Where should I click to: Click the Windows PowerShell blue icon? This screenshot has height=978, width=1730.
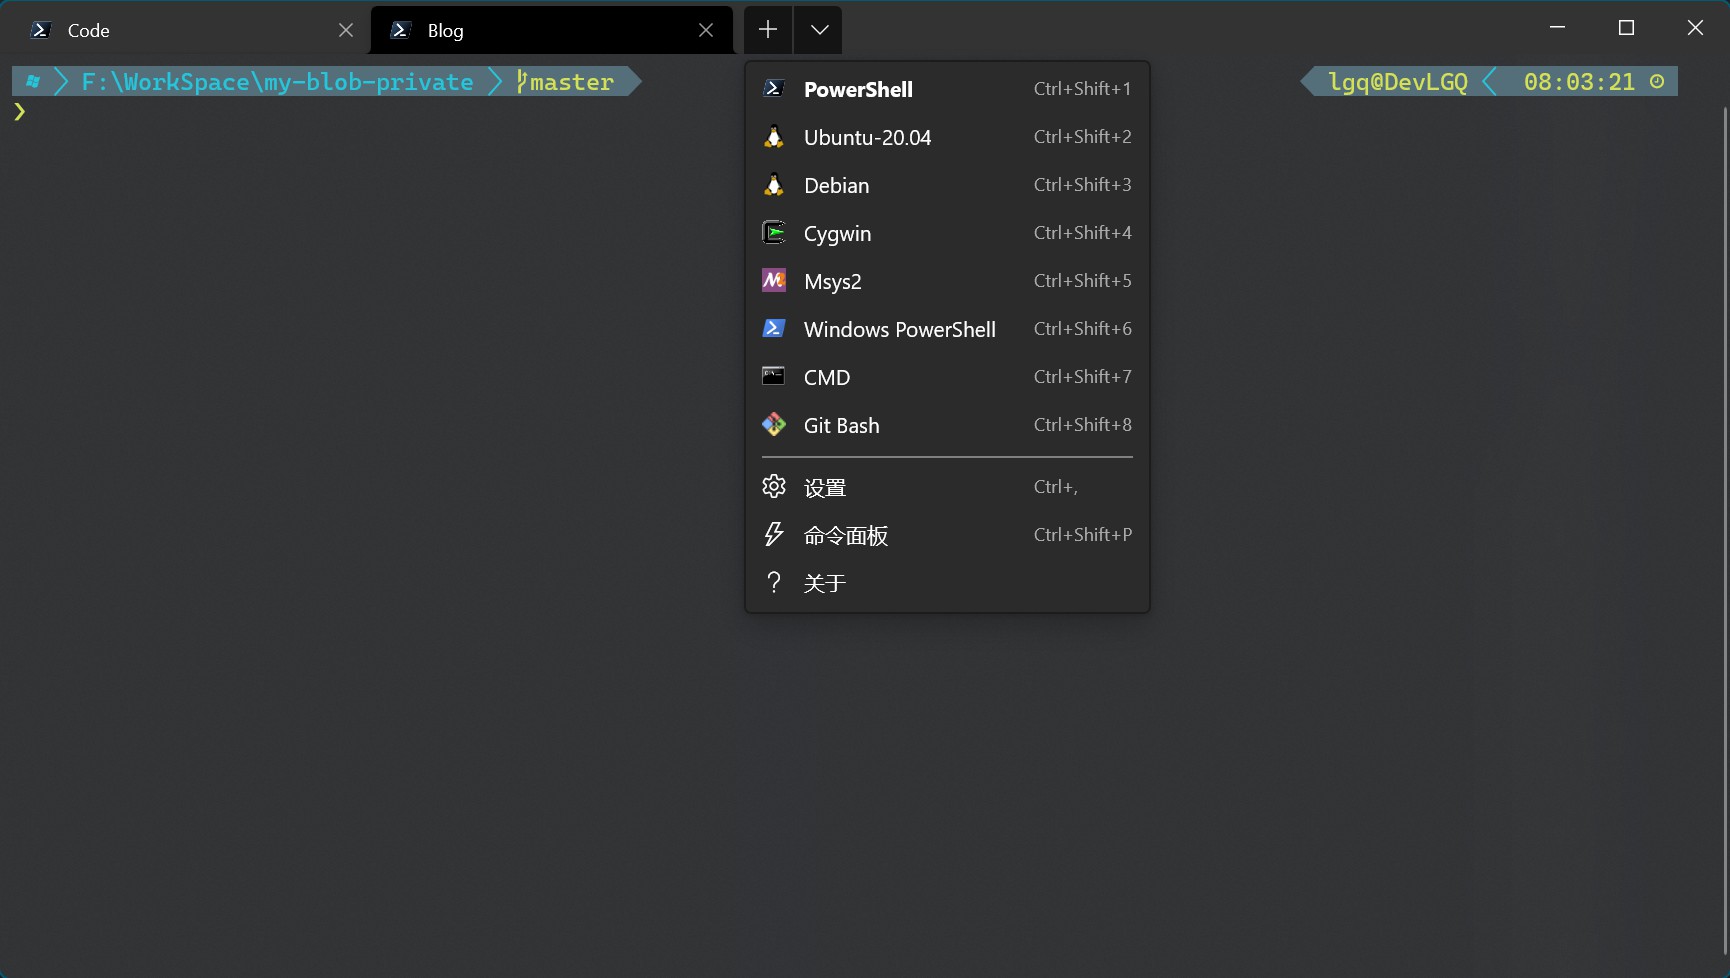click(x=773, y=328)
